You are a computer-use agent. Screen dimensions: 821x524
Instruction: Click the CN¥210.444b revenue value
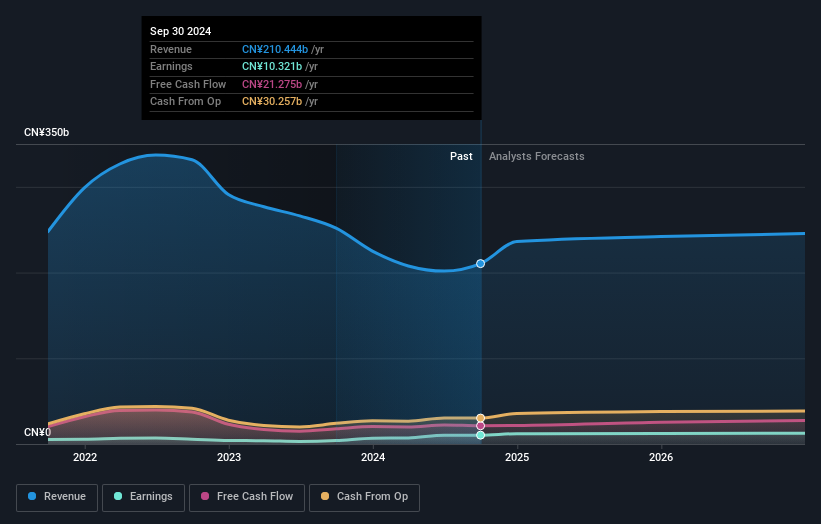coord(275,49)
